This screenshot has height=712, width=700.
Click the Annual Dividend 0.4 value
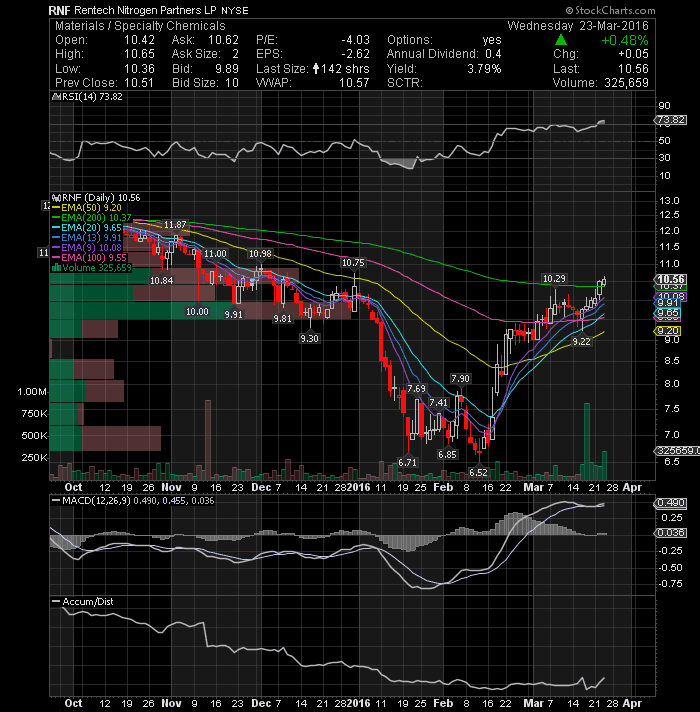[493, 54]
